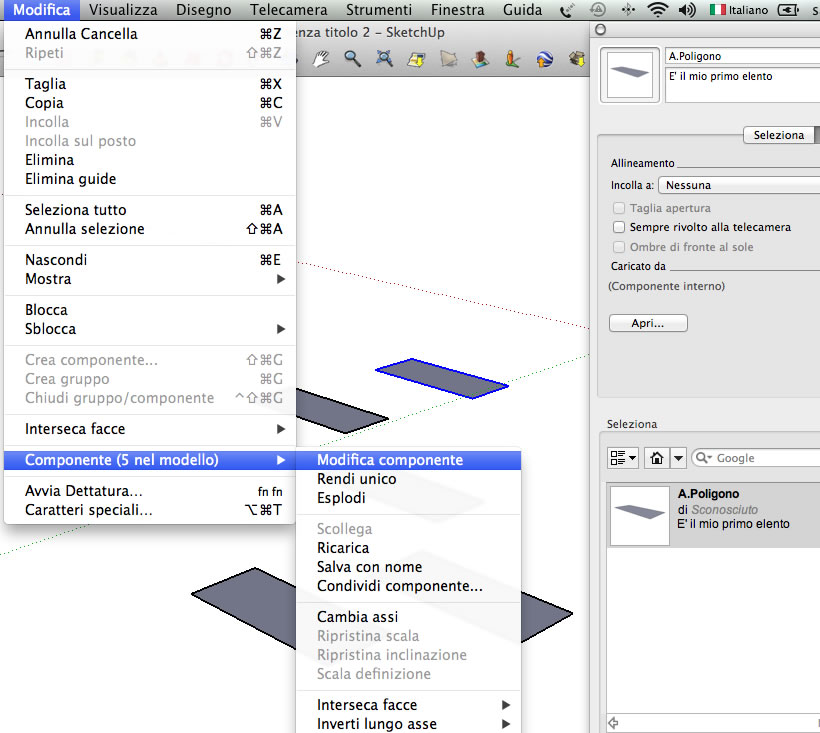The image size is (820, 733).
Task: Open the list view options dropdown
Action: tap(623, 458)
